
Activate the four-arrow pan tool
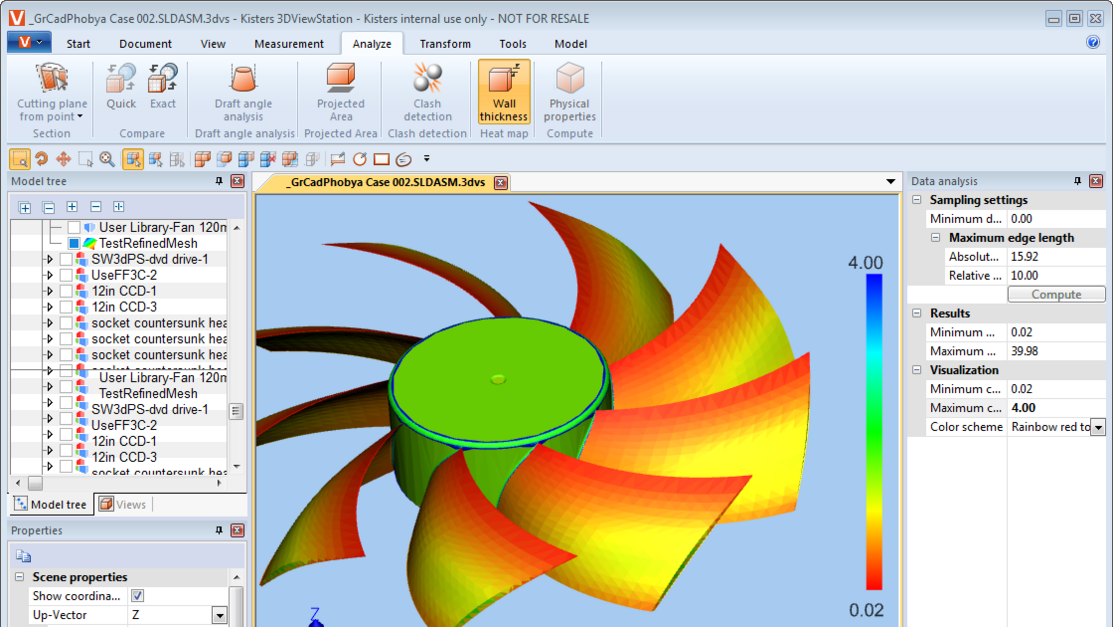click(x=64, y=159)
